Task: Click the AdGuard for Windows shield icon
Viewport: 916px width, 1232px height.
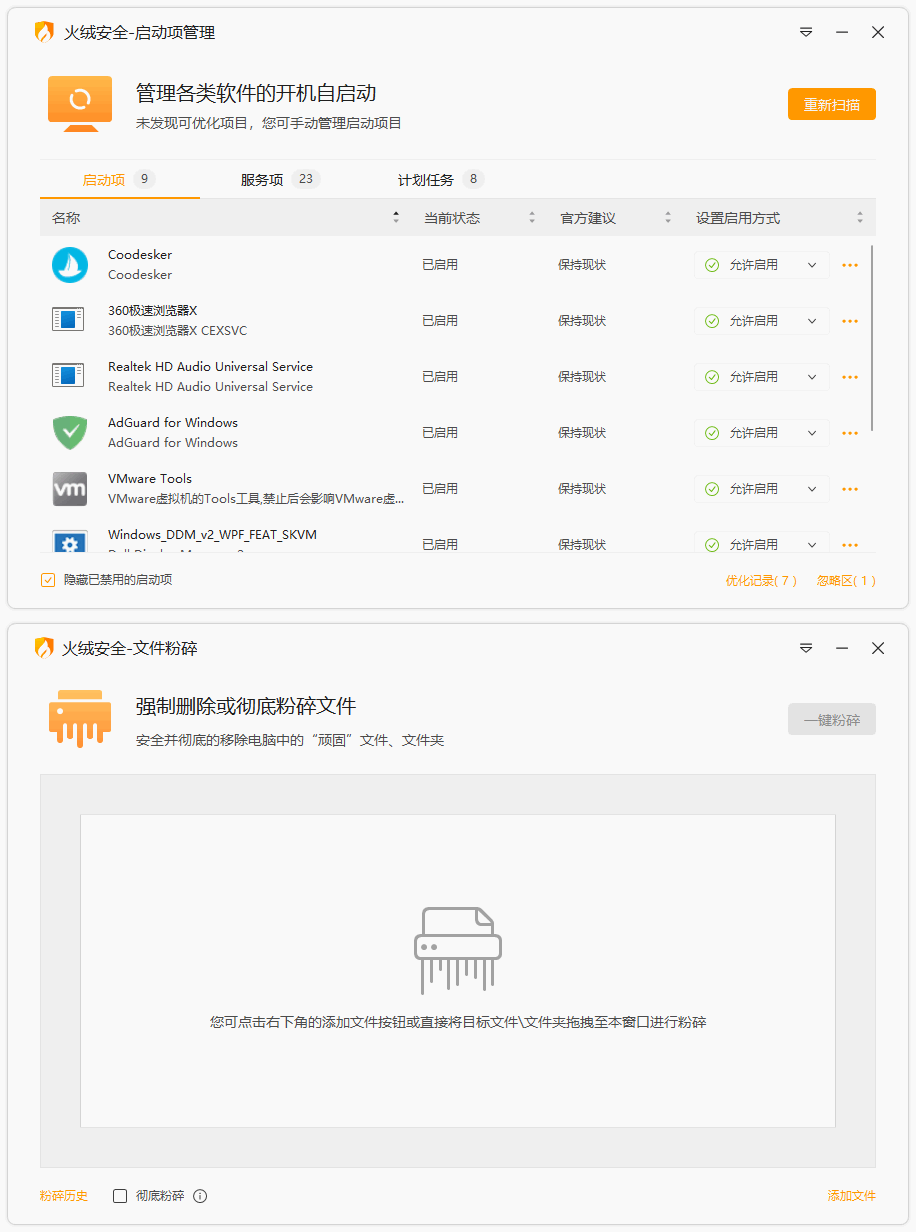Action: coord(70,433)
